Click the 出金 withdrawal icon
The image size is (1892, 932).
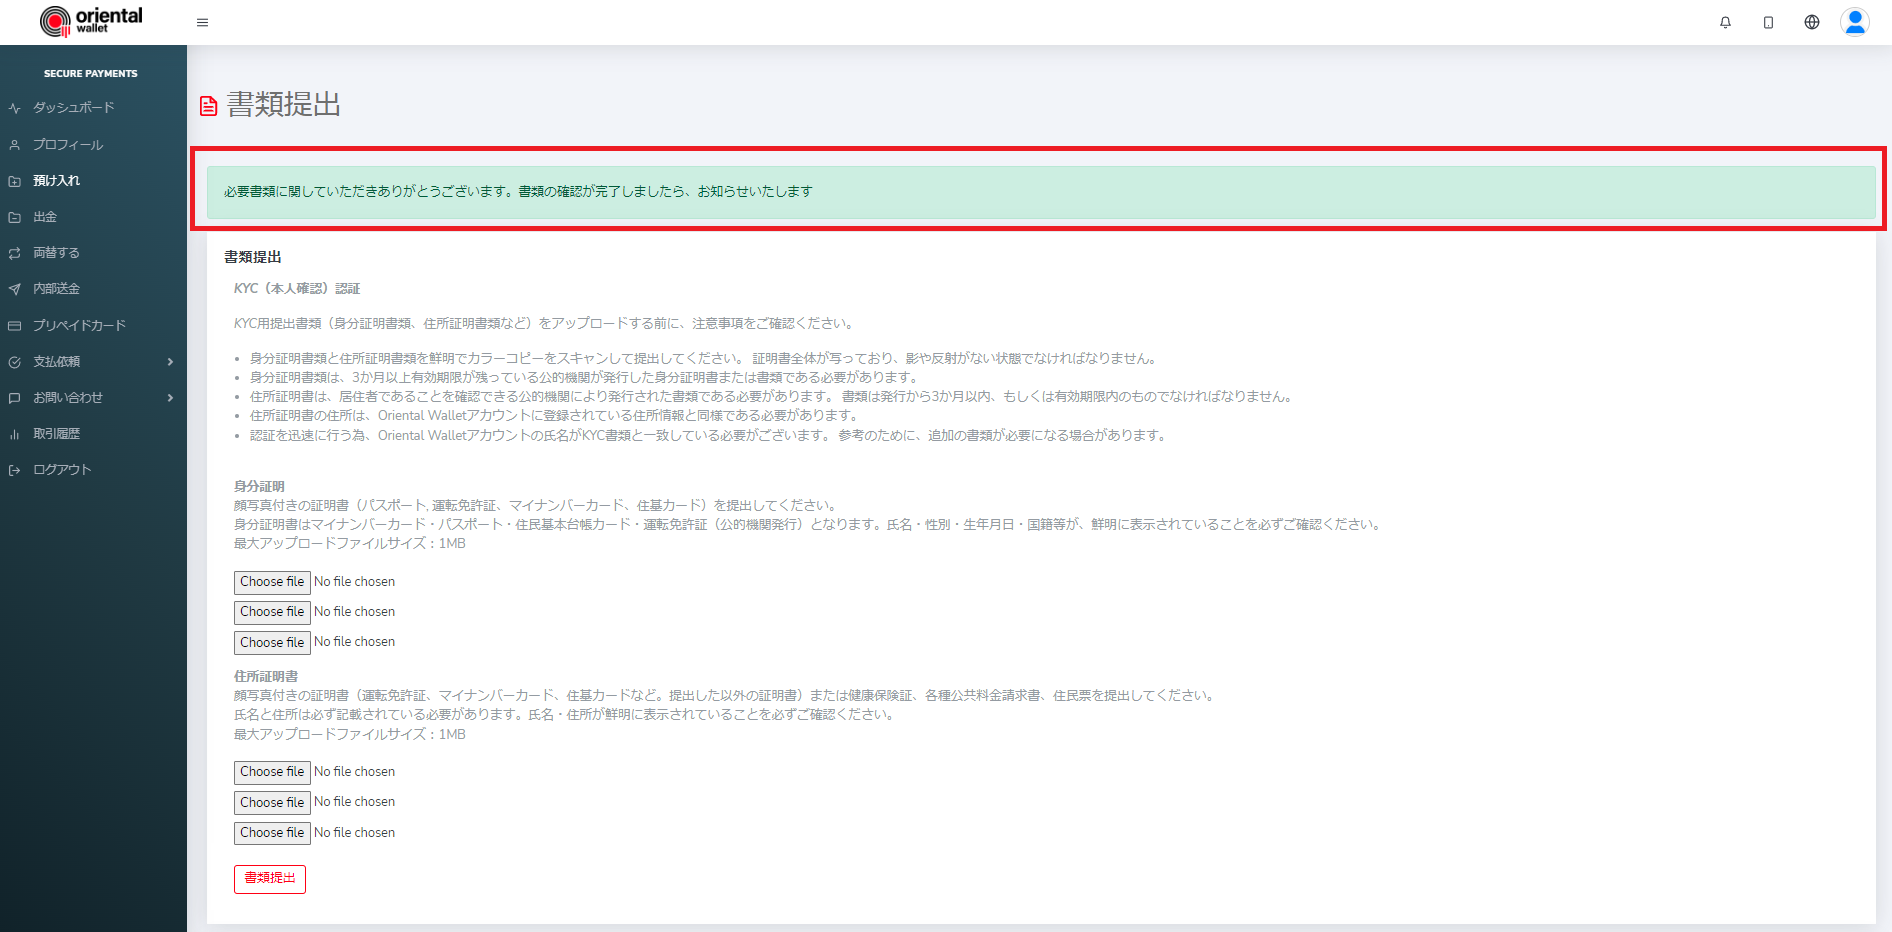[14, 217]
